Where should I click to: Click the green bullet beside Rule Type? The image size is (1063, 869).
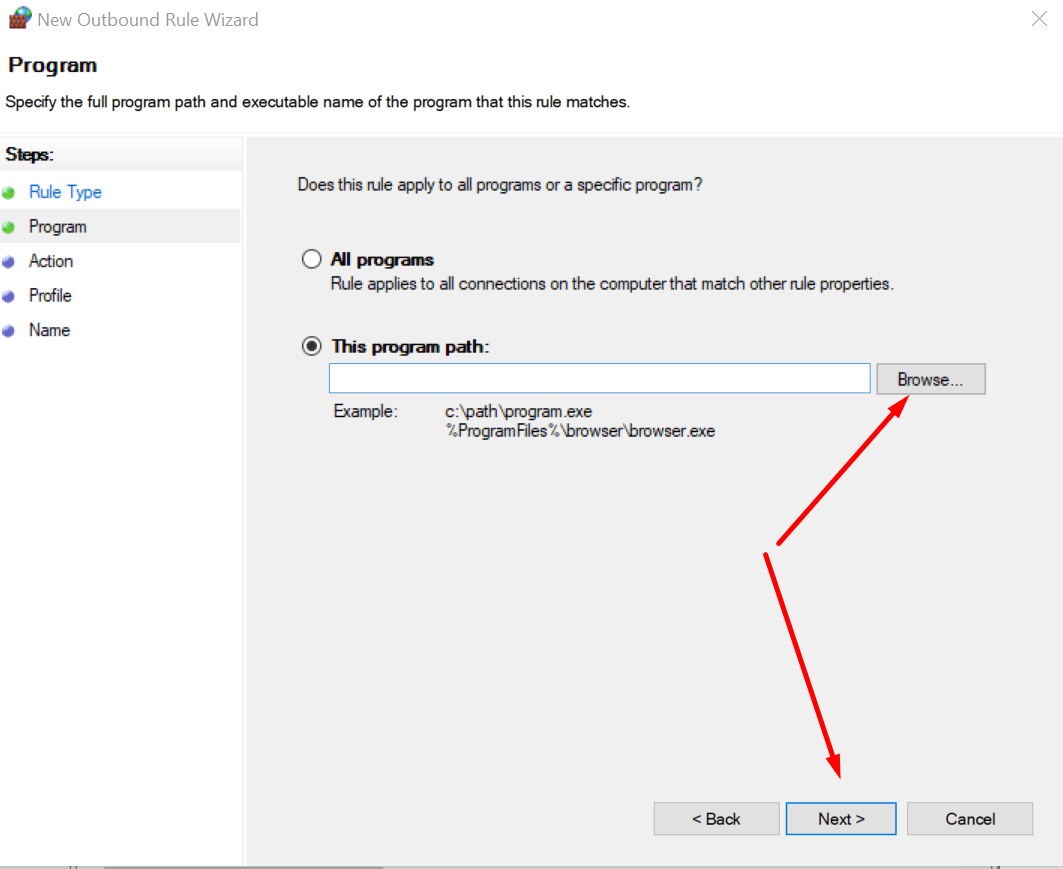click(9, 193)
